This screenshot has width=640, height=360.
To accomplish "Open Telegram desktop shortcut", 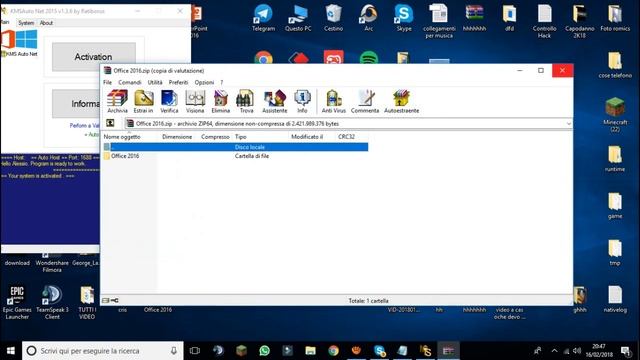I will (263, 18).
